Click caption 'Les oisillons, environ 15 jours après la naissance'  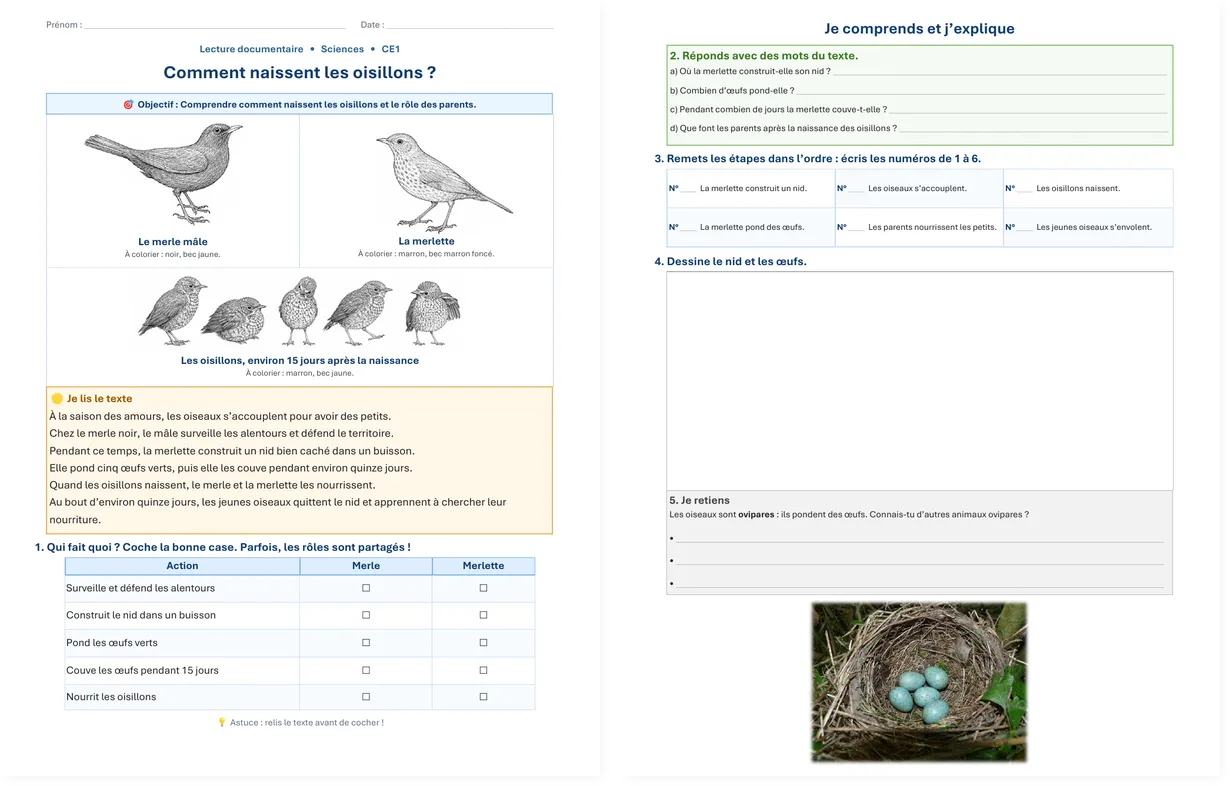pos(300,361)
